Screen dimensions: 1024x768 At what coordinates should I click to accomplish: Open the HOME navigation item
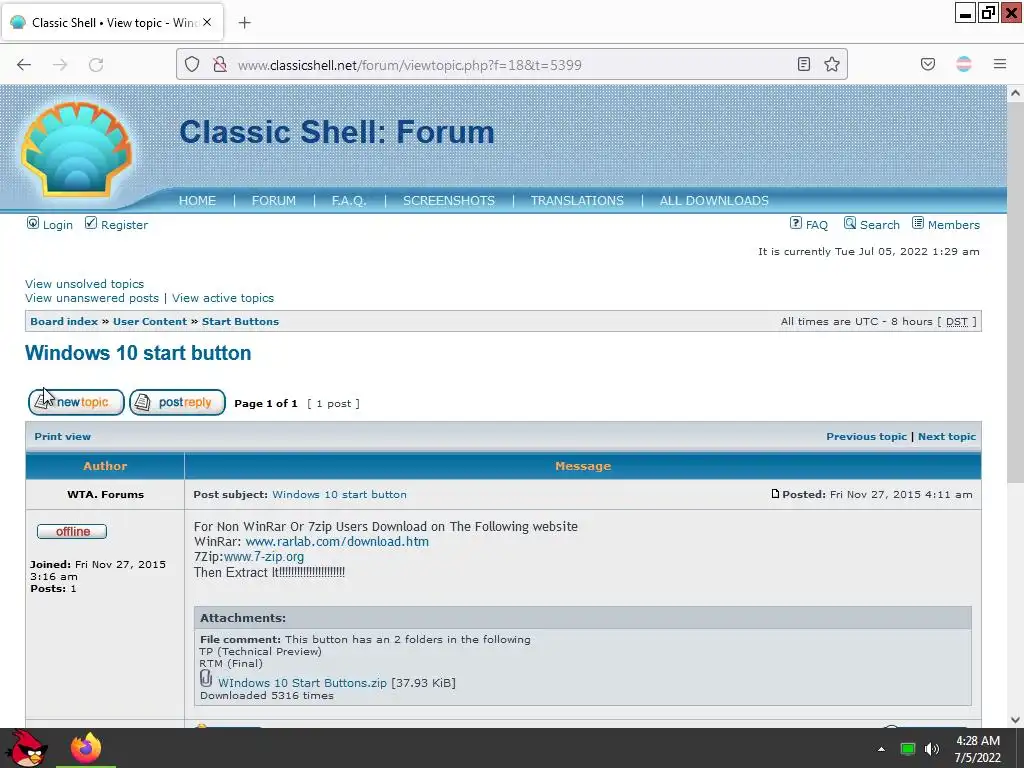click(x=197, y=200)
